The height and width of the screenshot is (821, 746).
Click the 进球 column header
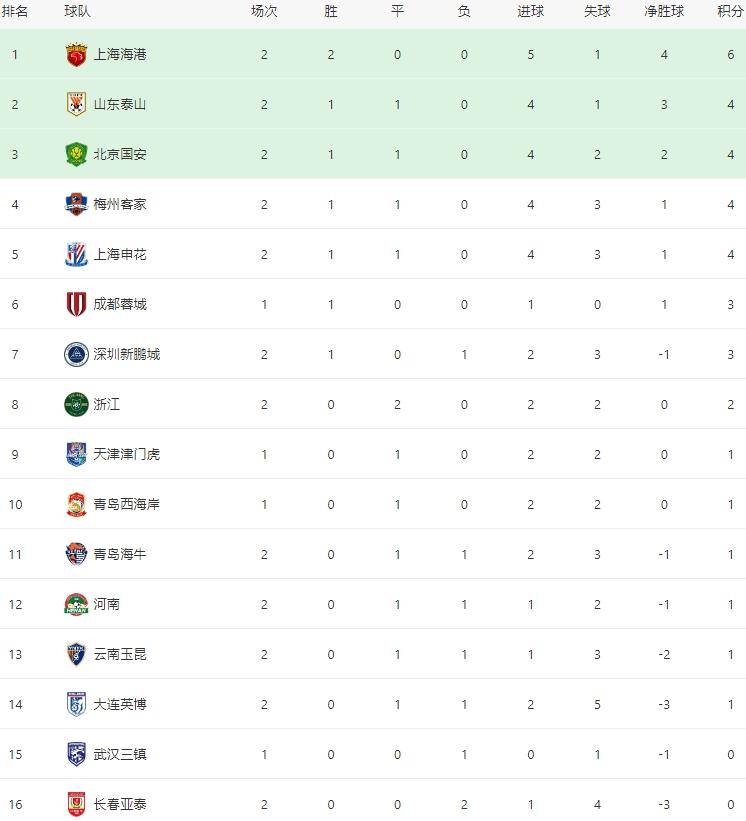(530, 12)
